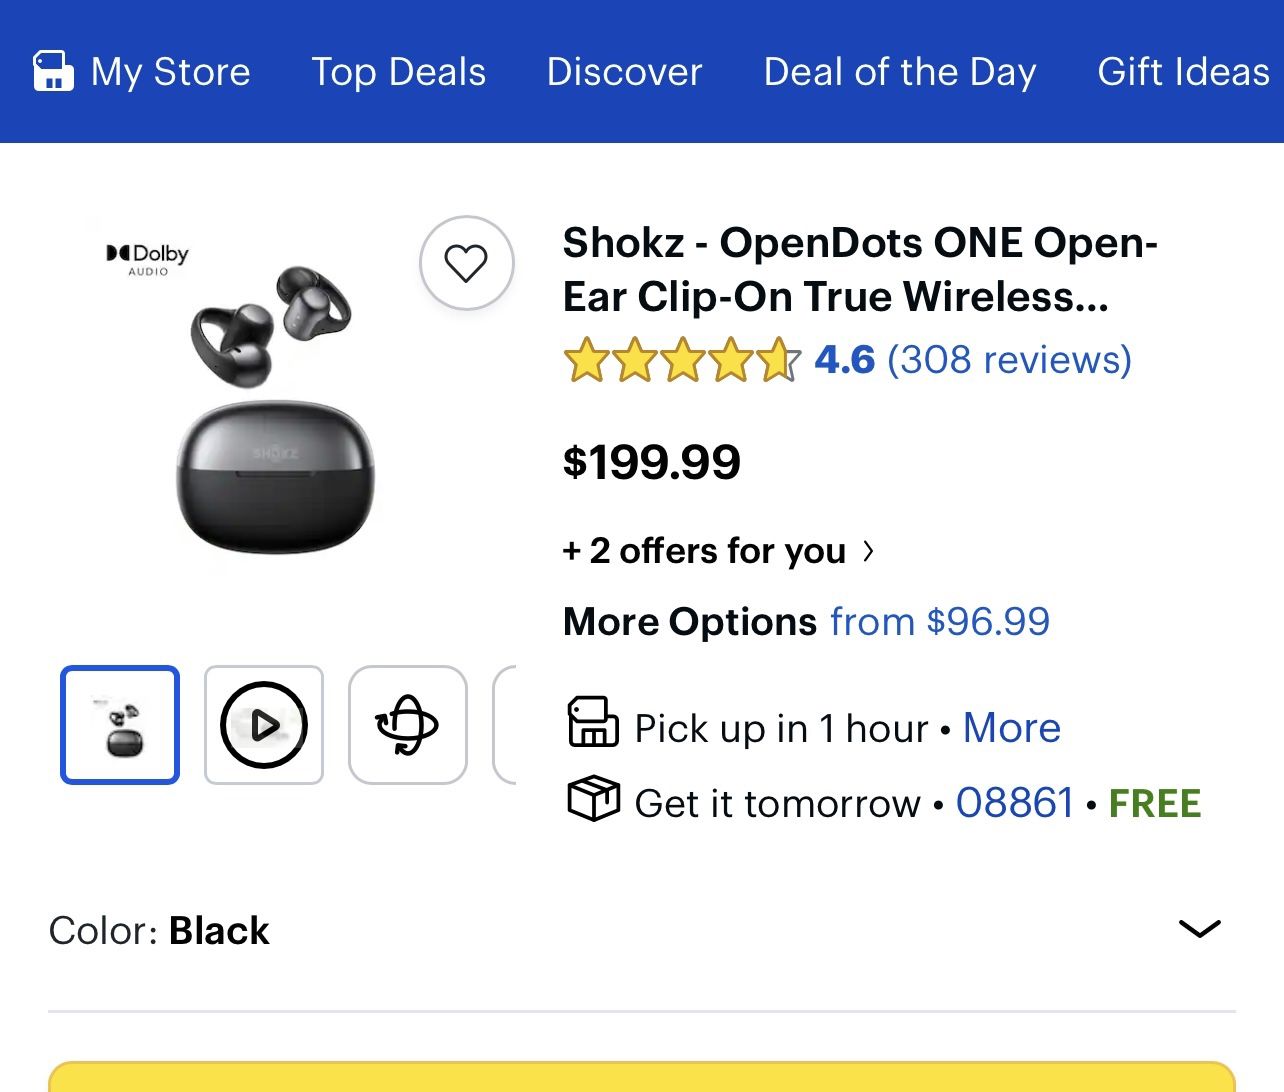Open the Top Deals menu item
The width and height of the screenshot is (1284, 1092).
[x=398, y=72]
